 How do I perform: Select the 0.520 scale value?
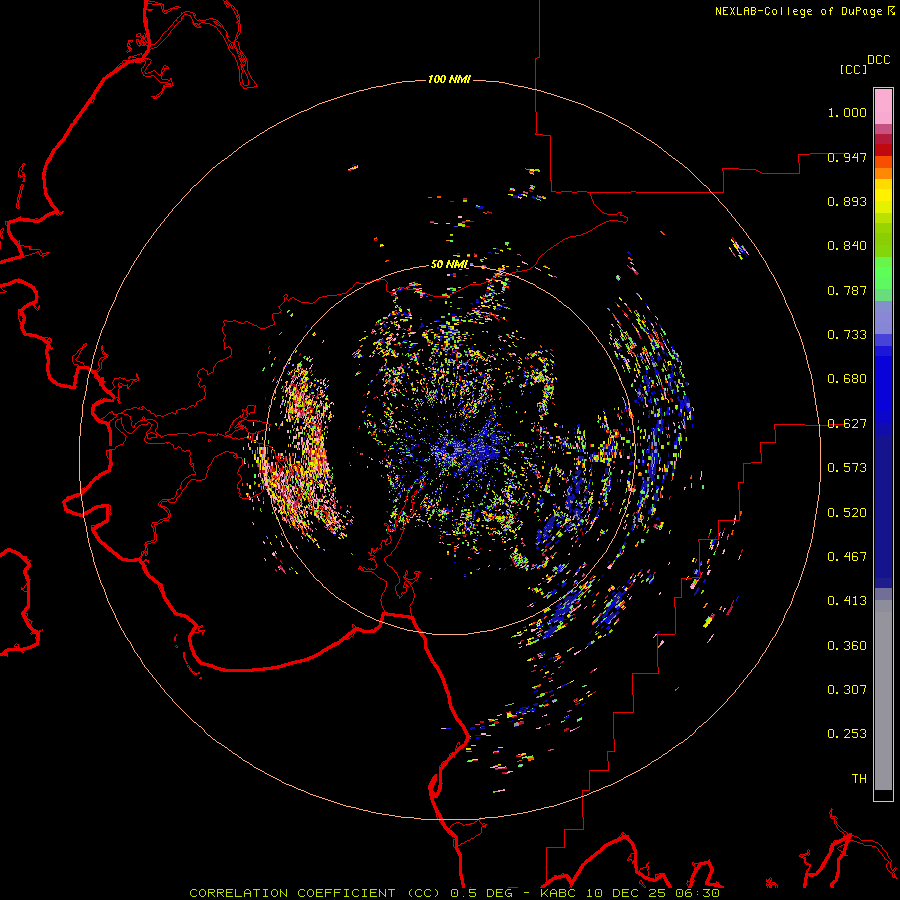tap(847, 513)
